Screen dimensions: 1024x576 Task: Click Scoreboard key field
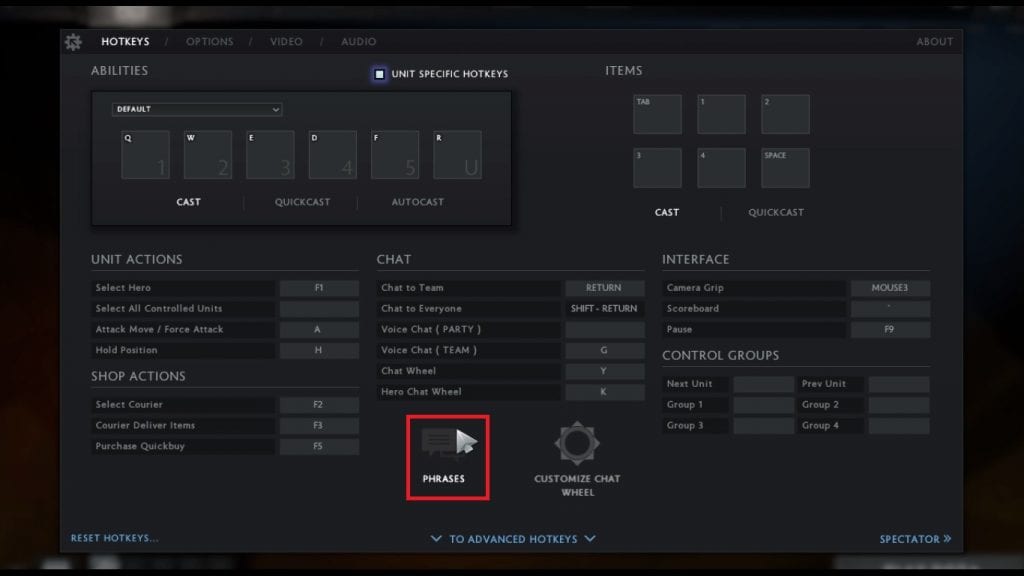pos(890,309)
